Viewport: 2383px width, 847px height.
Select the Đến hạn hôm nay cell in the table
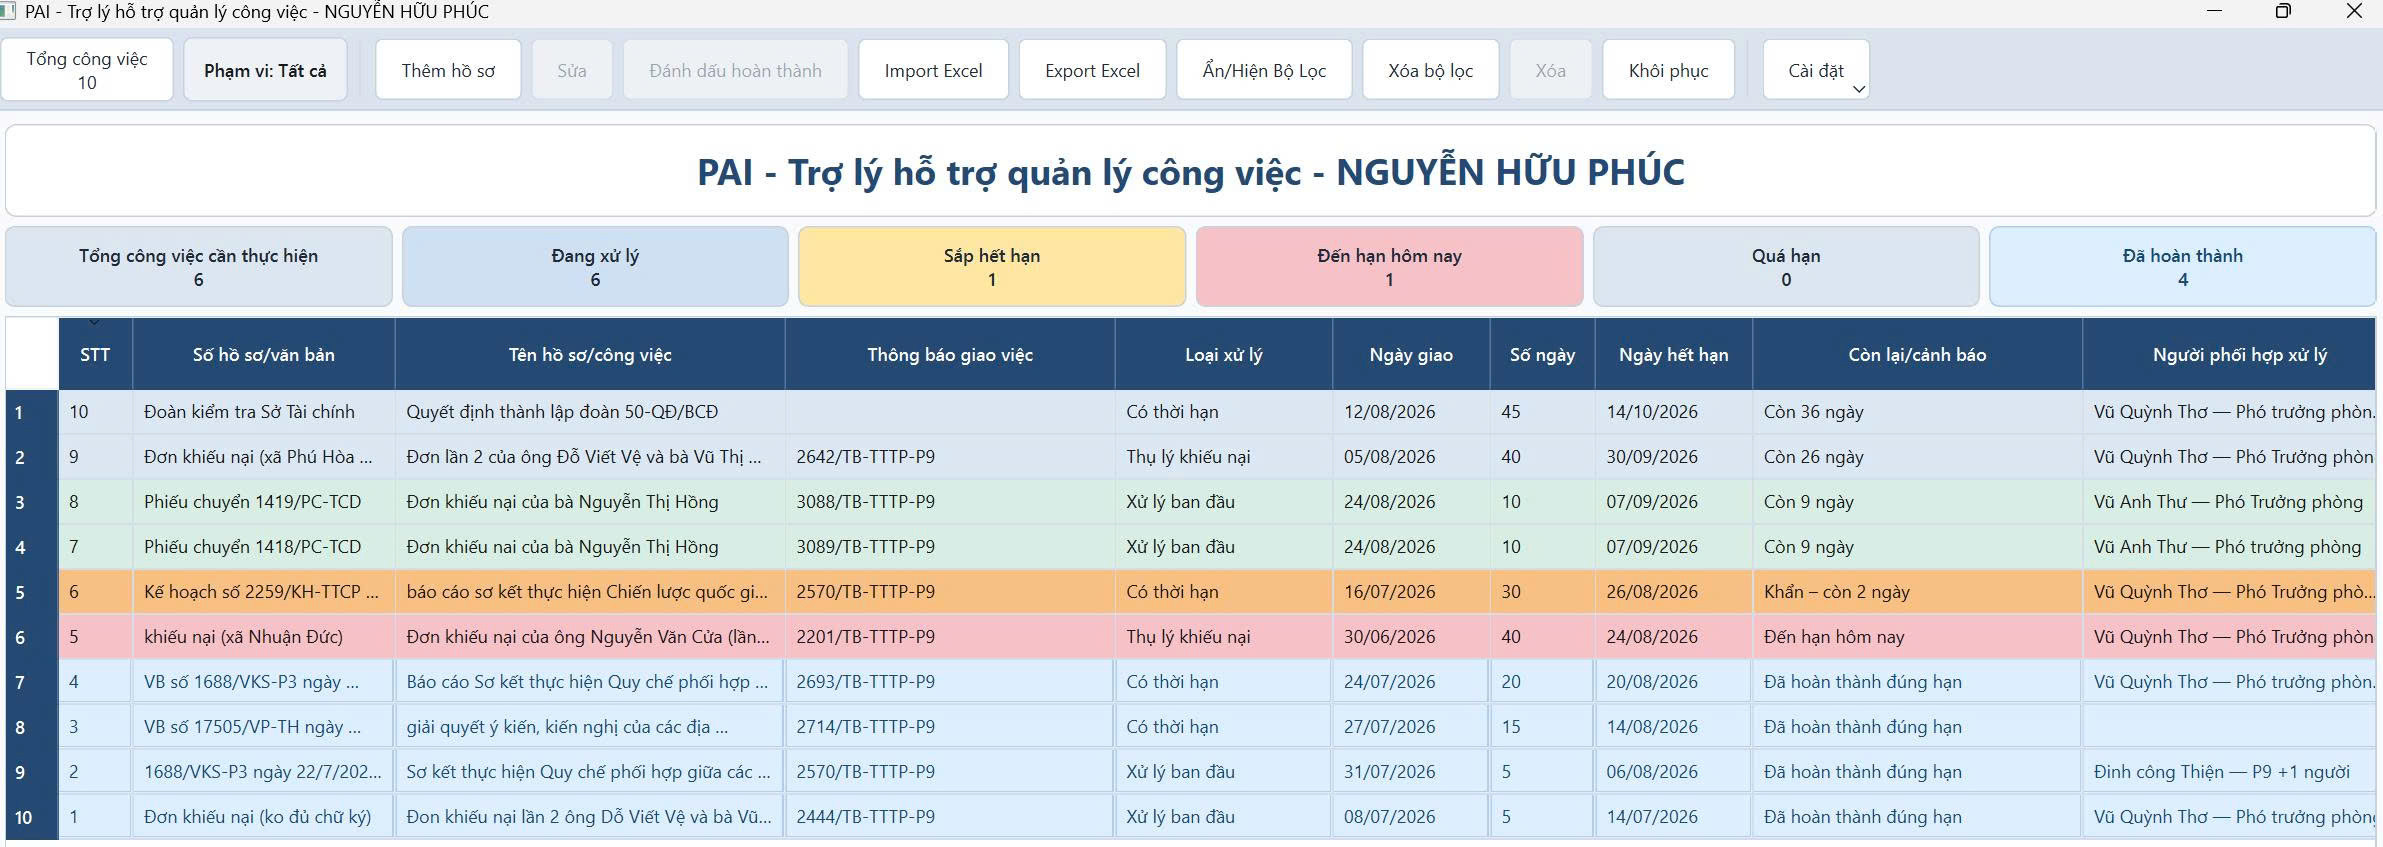1918,637
